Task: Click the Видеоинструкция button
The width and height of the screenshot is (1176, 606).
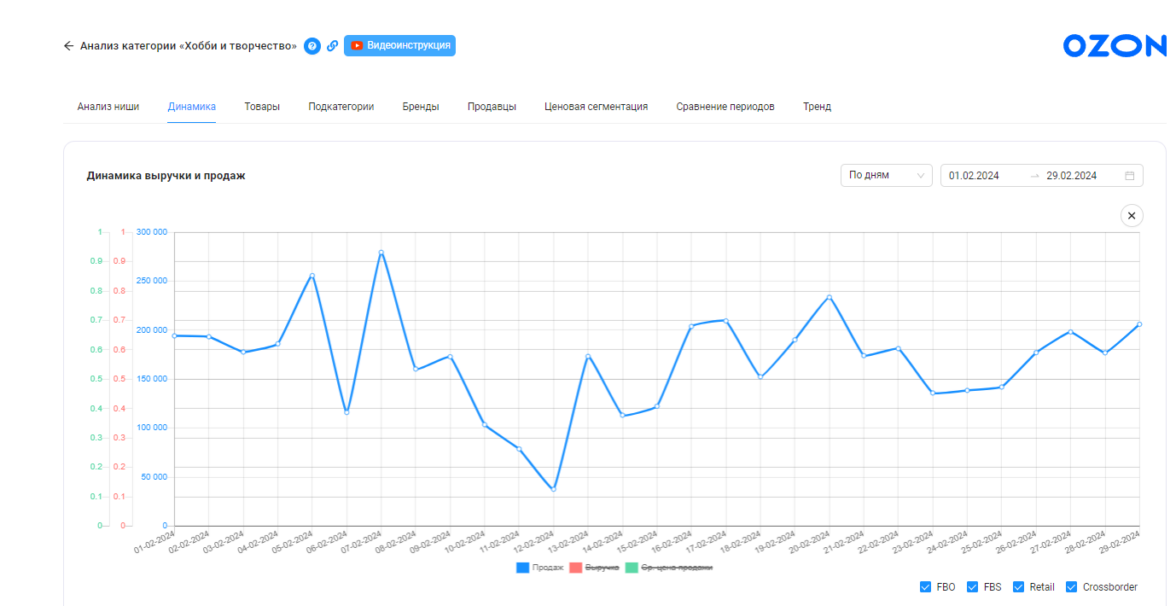Action: click(400, 46)
